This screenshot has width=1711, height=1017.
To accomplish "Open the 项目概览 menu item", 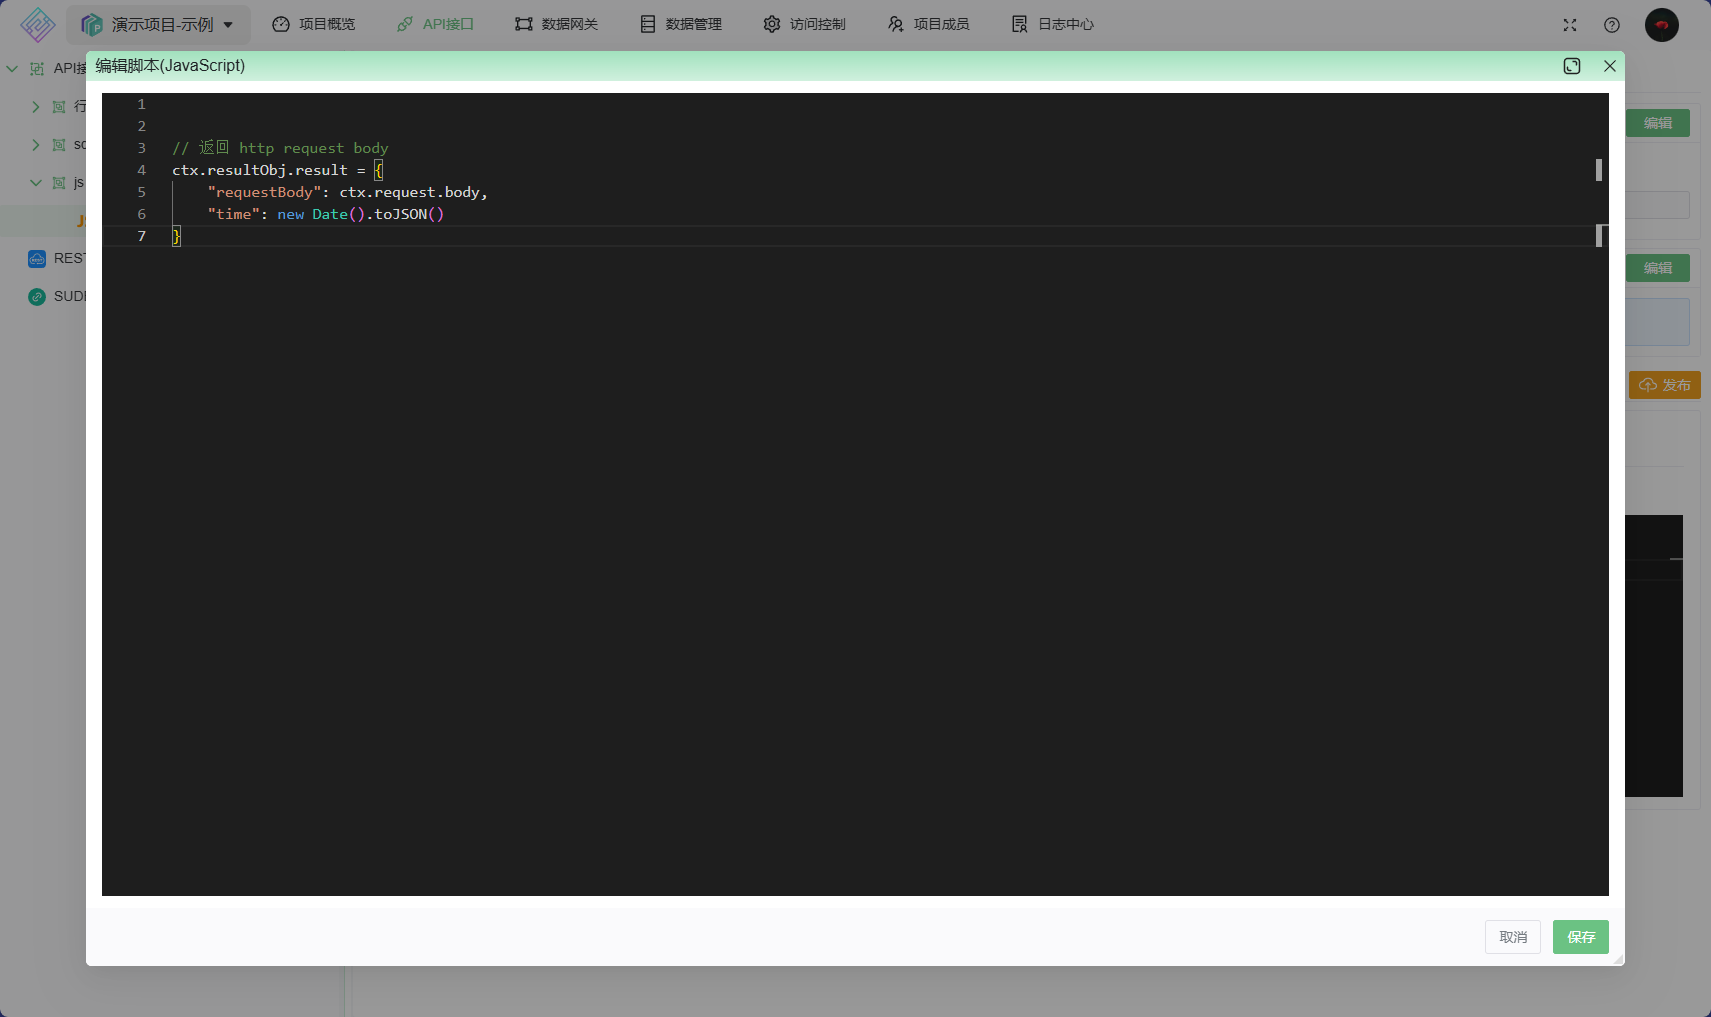I will coord(314,24).
